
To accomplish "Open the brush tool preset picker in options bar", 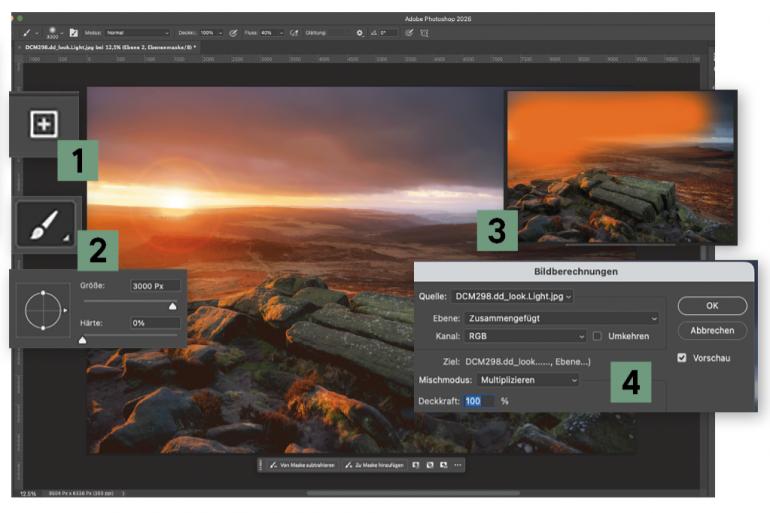I will tap(28, 33).
